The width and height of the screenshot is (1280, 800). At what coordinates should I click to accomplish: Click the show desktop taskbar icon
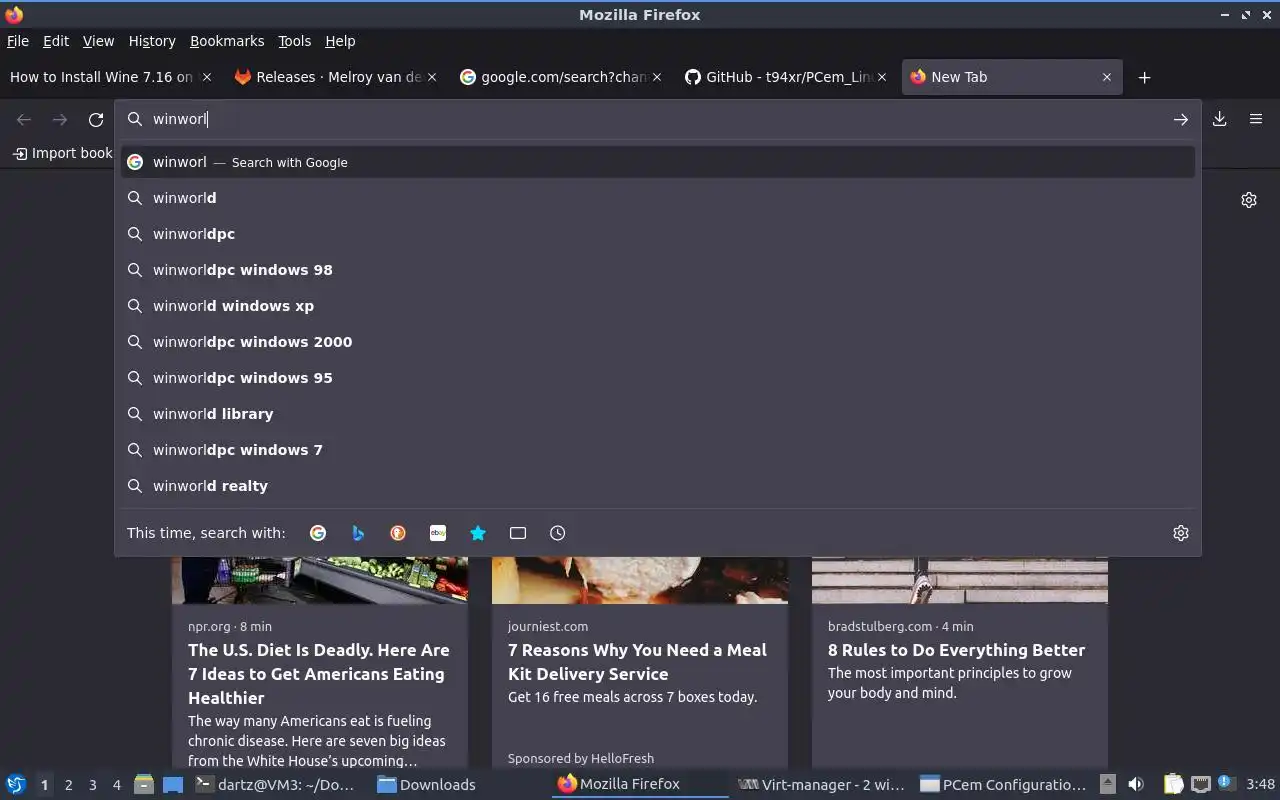(x=173, y=784)
